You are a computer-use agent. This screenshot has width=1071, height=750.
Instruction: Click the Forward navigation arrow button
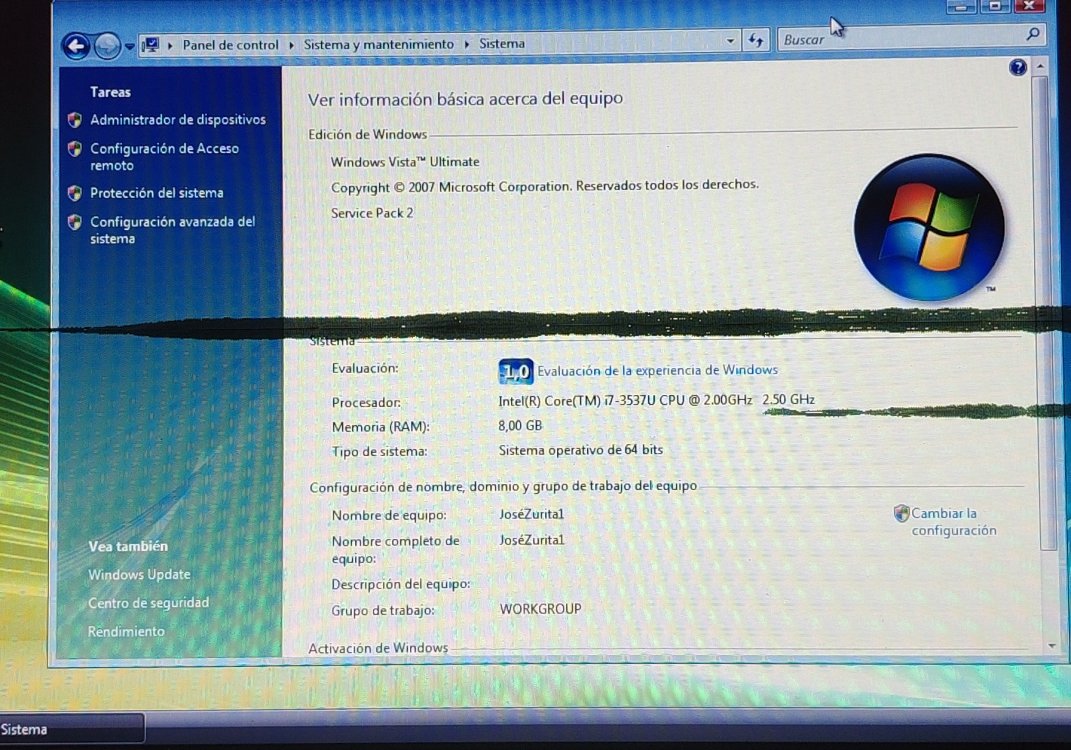(107, 45)
